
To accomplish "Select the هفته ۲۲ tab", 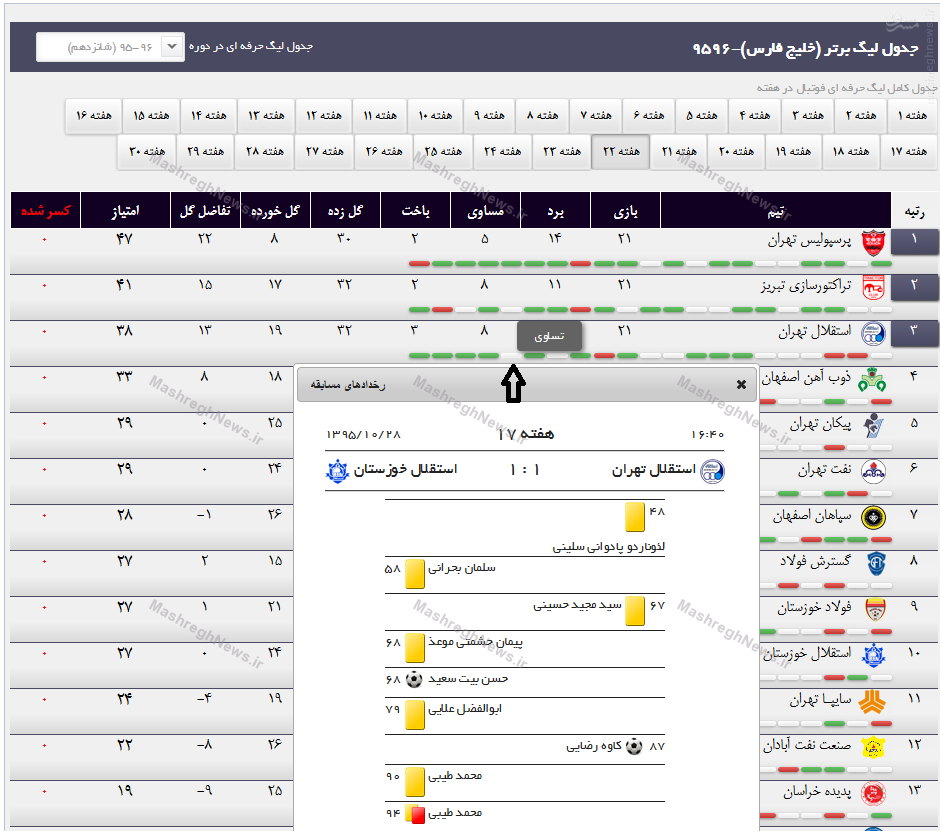I will click(x=620, y=152).
